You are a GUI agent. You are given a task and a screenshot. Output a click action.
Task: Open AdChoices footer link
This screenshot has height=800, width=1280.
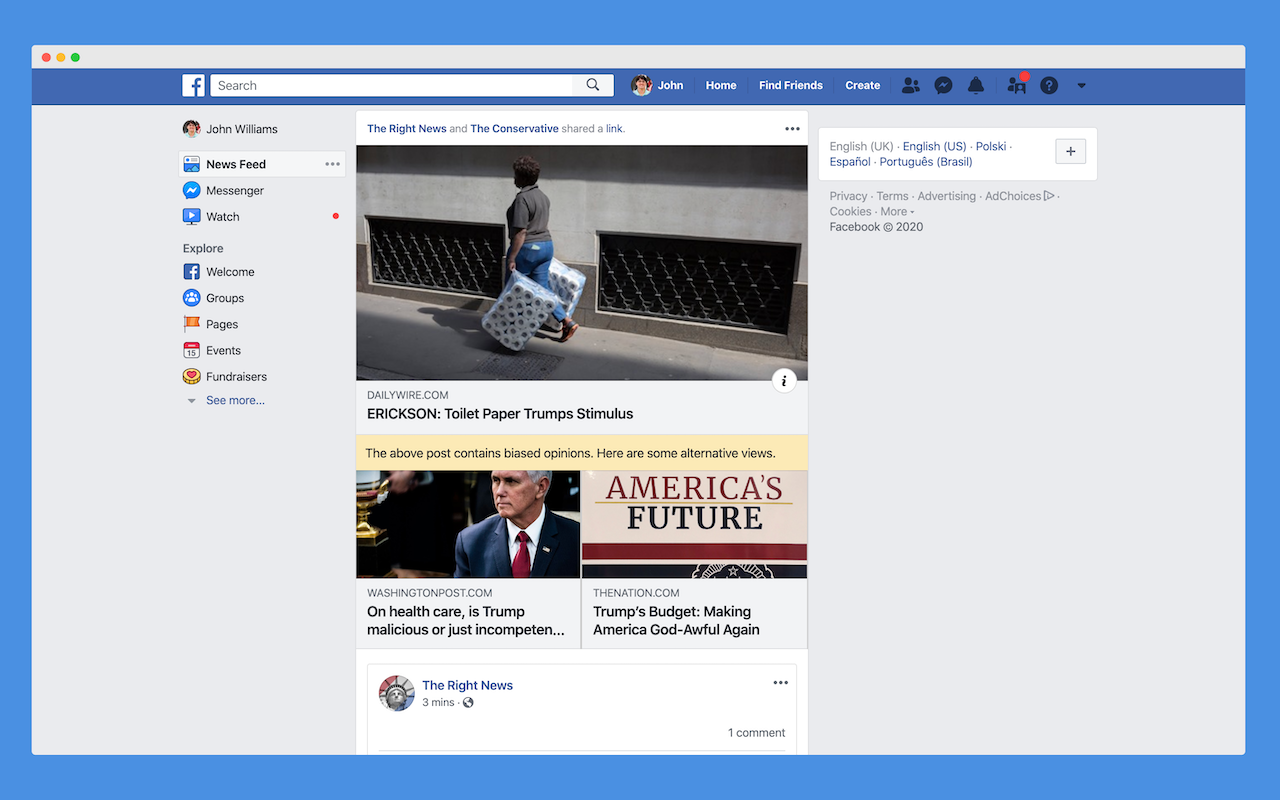(1019, 196)
